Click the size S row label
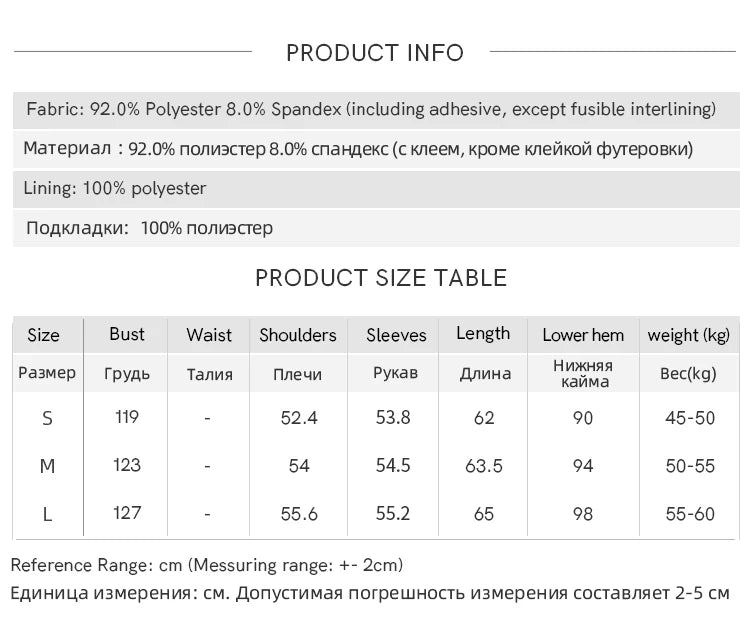The width and height of the screenshot is (750, 630). click(47, 418)
